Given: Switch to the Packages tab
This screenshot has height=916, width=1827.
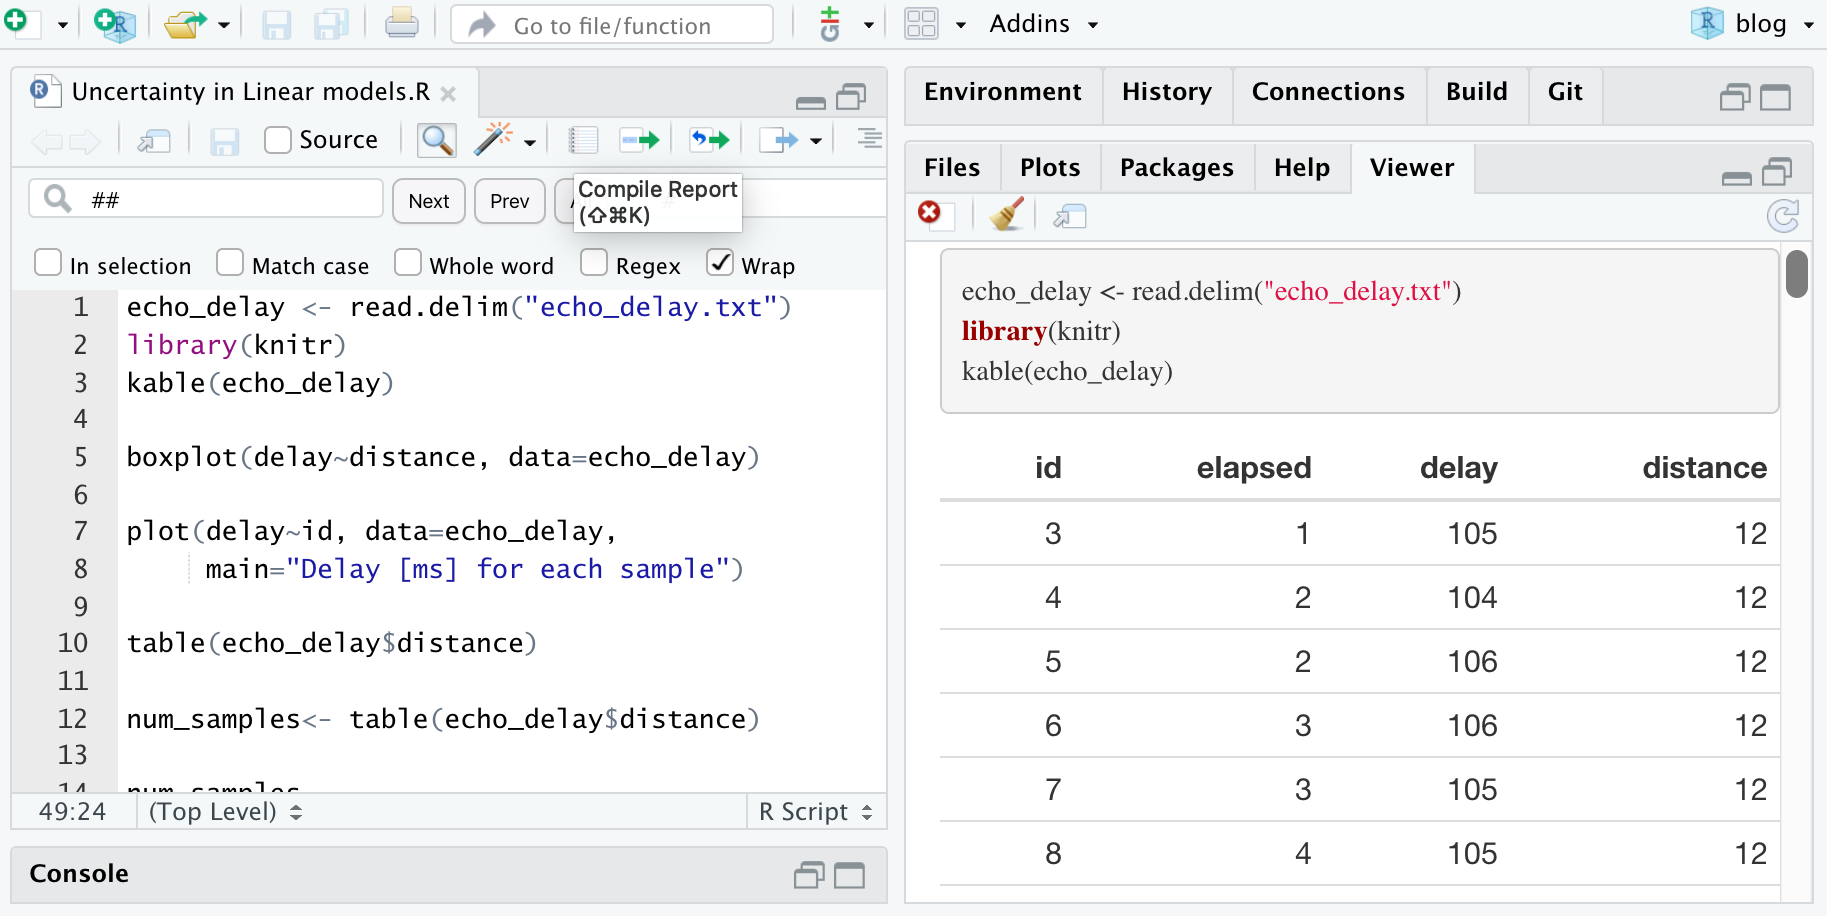Looking at the screenshot, I should click(1177, 168).
